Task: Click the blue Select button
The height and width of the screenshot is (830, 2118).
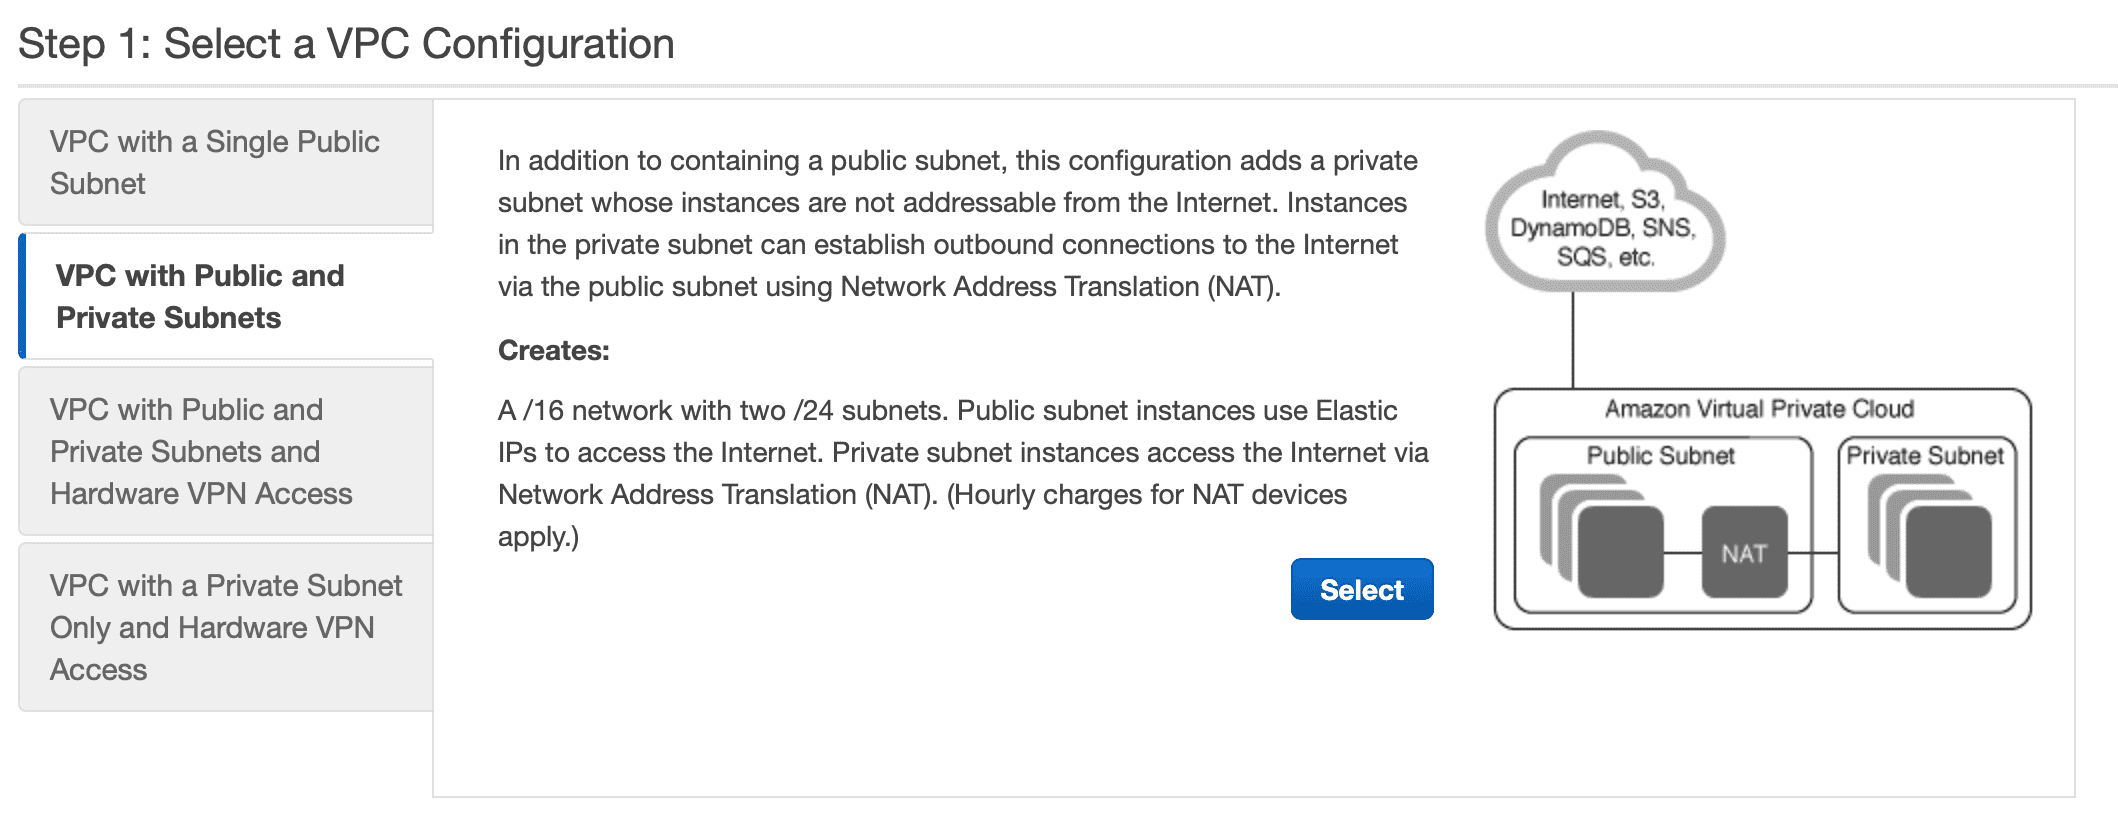Action: [1361, 589]
